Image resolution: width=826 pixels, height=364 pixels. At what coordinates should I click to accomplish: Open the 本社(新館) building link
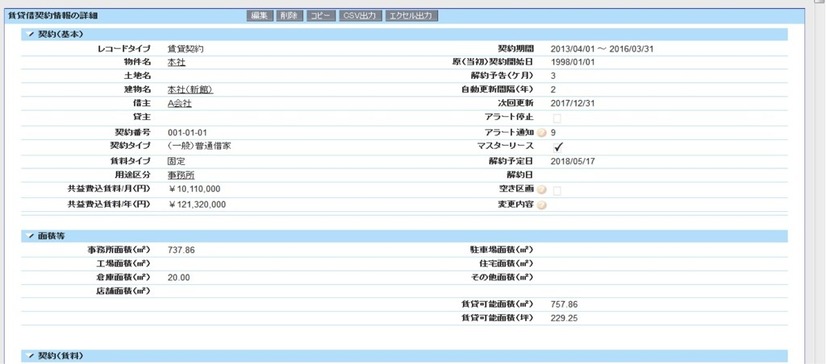coord(190,90)
